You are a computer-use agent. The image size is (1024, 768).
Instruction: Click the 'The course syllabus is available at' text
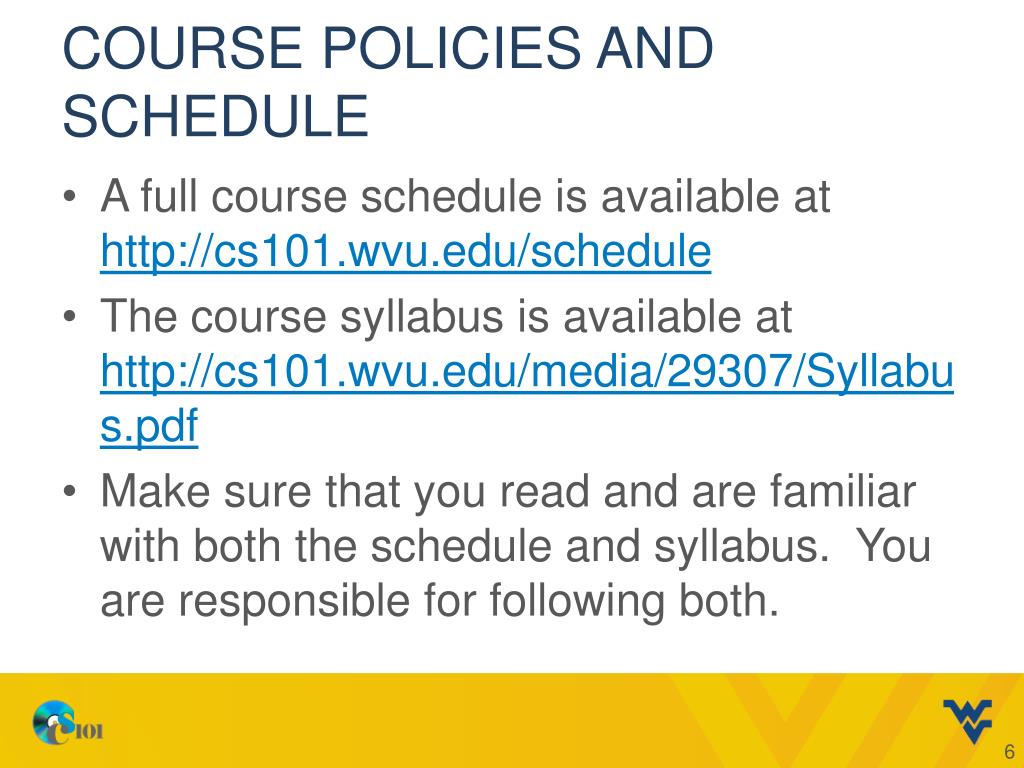coord(446,317)
